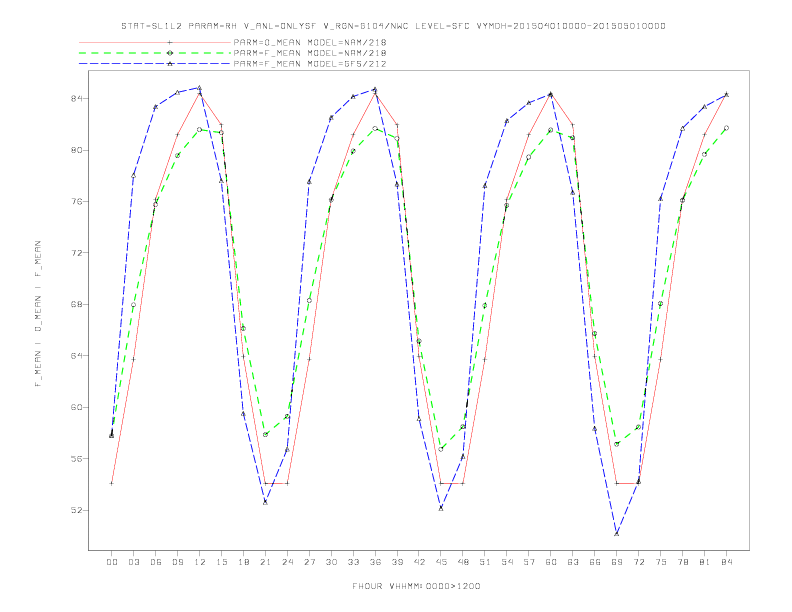Image resolution: width=792 pixels, height=612 pixels.
Task: Click the FHOUR VHHMM:0000>1200 axis label
Action: click(416, 586)
